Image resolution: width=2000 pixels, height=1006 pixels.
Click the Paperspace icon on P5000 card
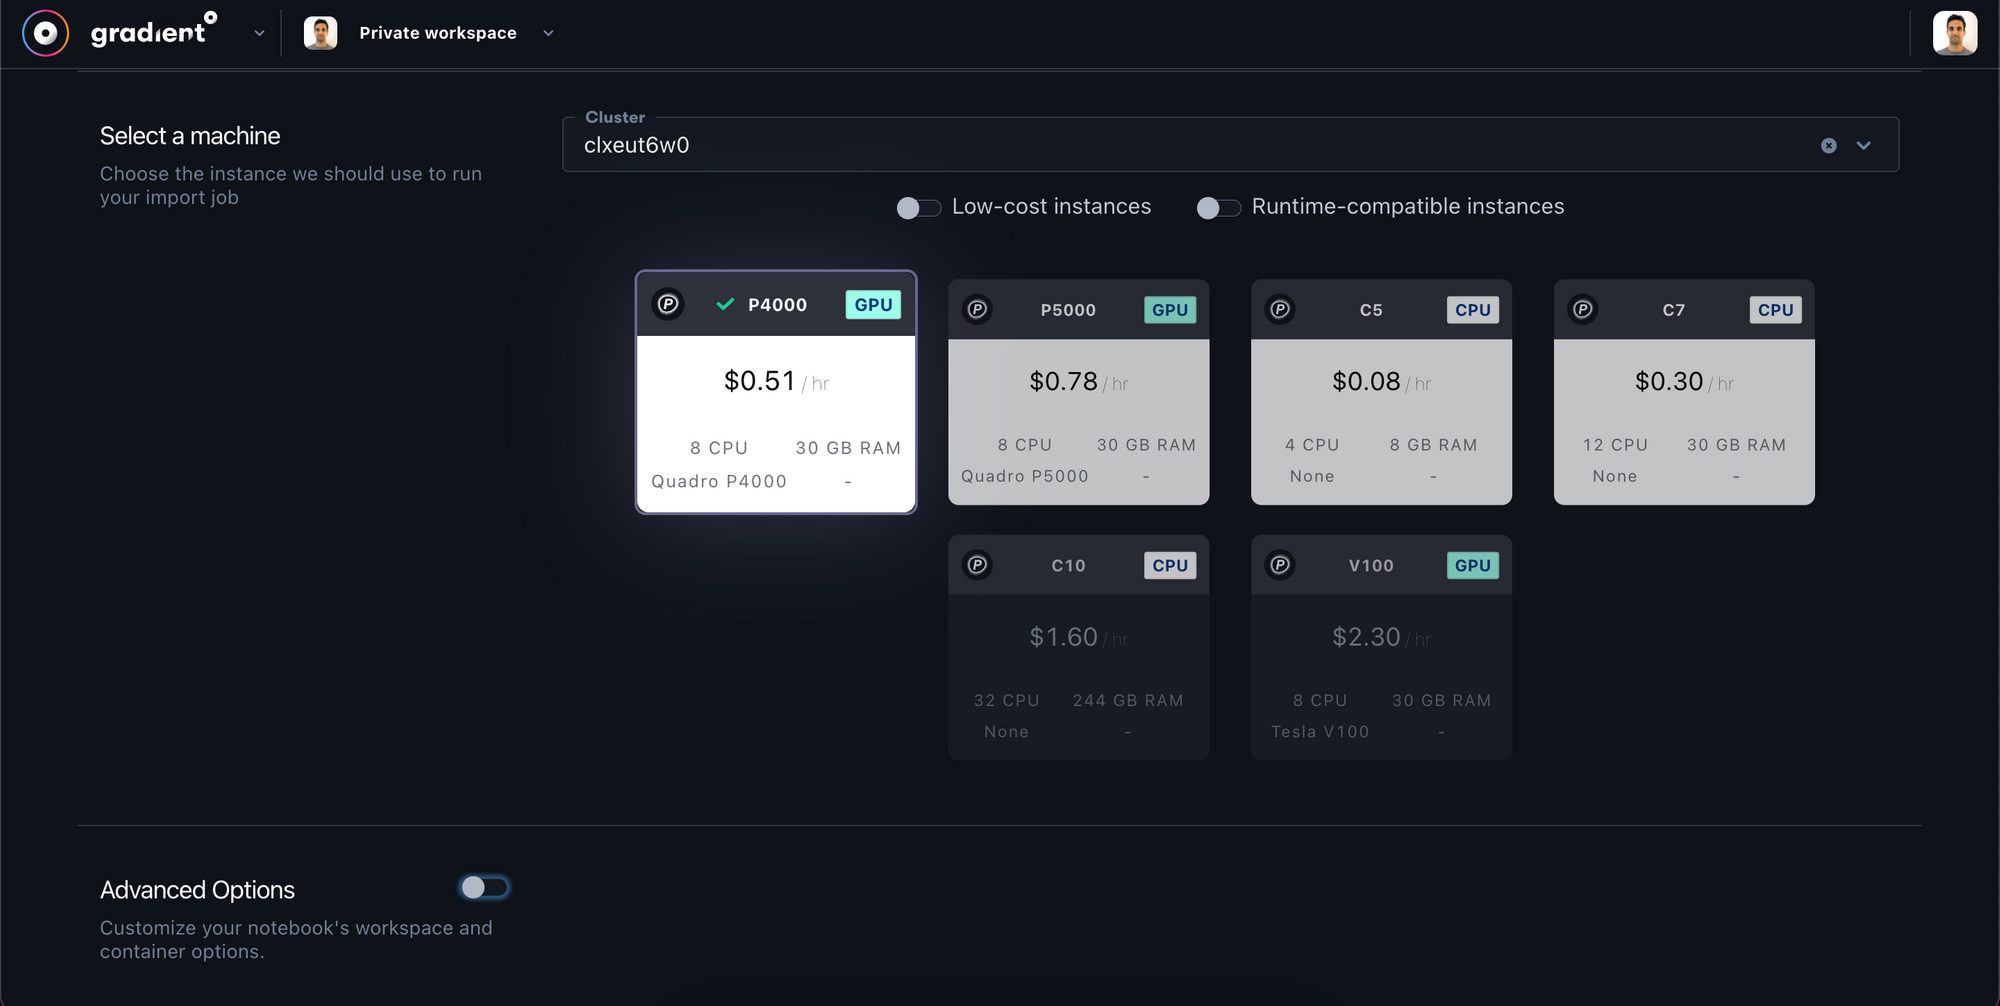click(x=977, y=310)
